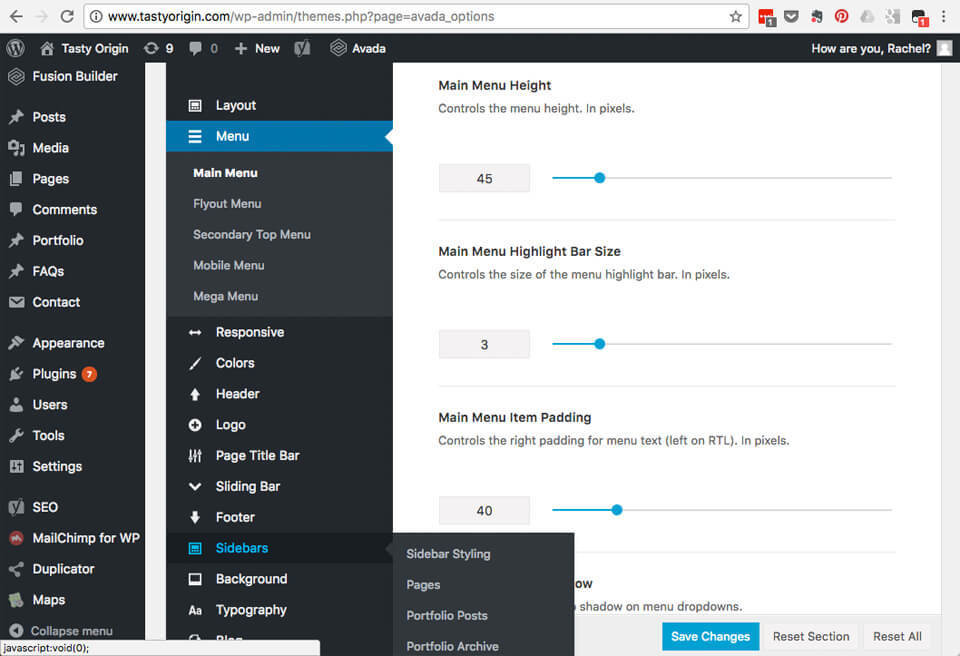Click the New content button
Screen dimensions: 960x656
coord(257,48)
